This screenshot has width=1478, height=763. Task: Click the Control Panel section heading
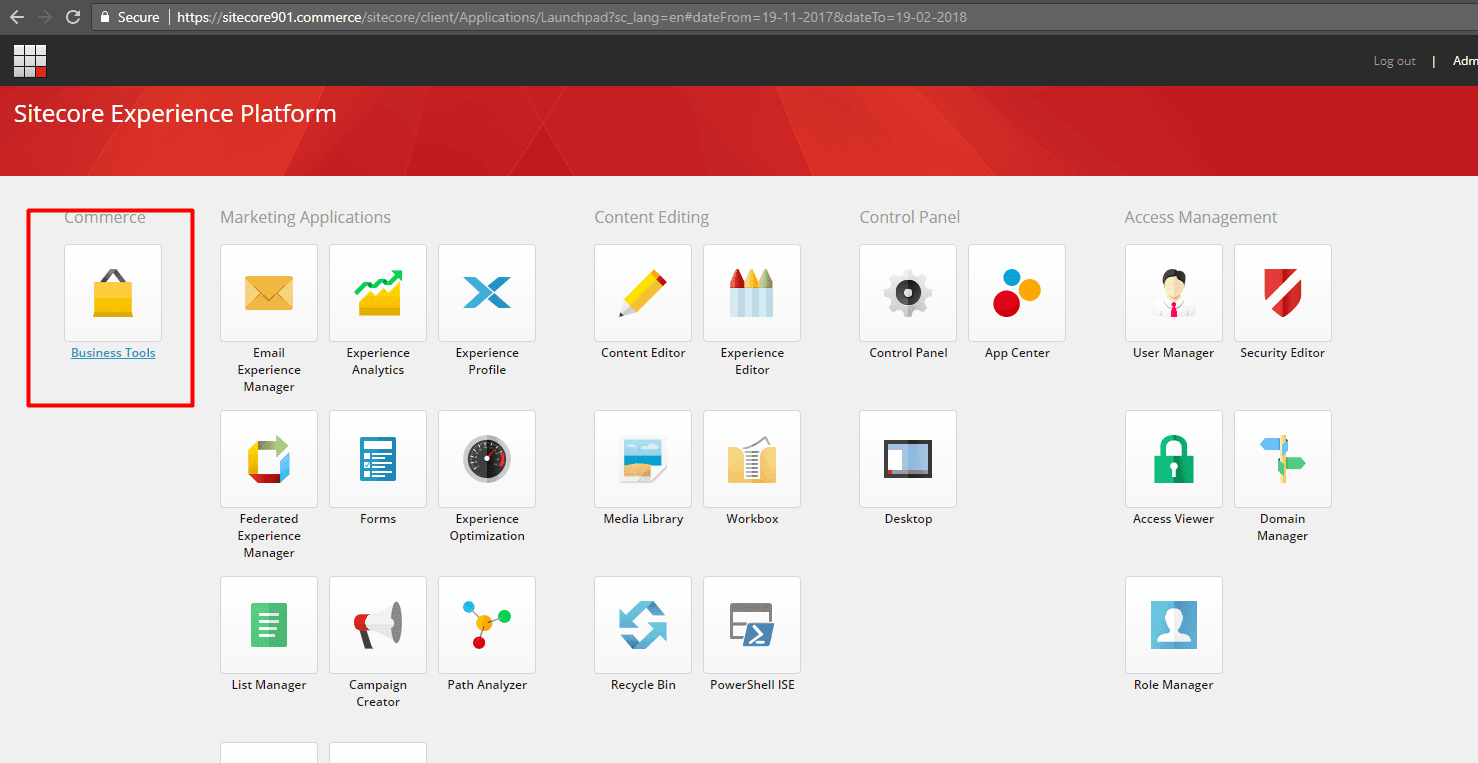pyautogui.click(x=909, y=217)
